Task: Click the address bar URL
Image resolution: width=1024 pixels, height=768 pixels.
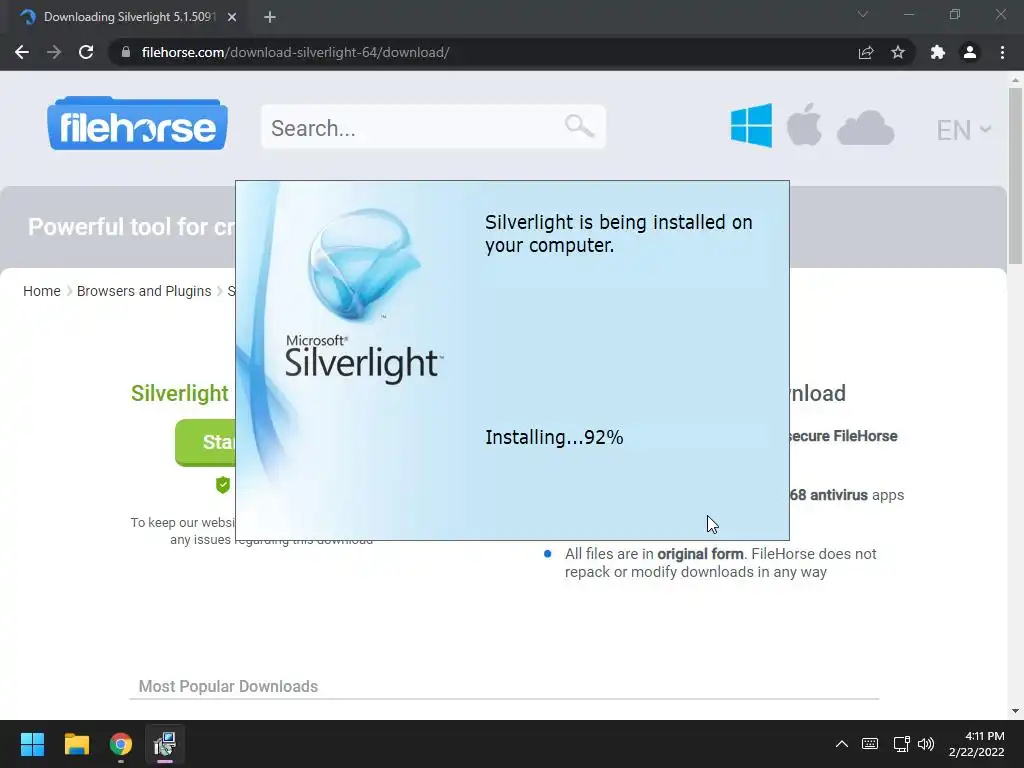Action: point(295,52)
